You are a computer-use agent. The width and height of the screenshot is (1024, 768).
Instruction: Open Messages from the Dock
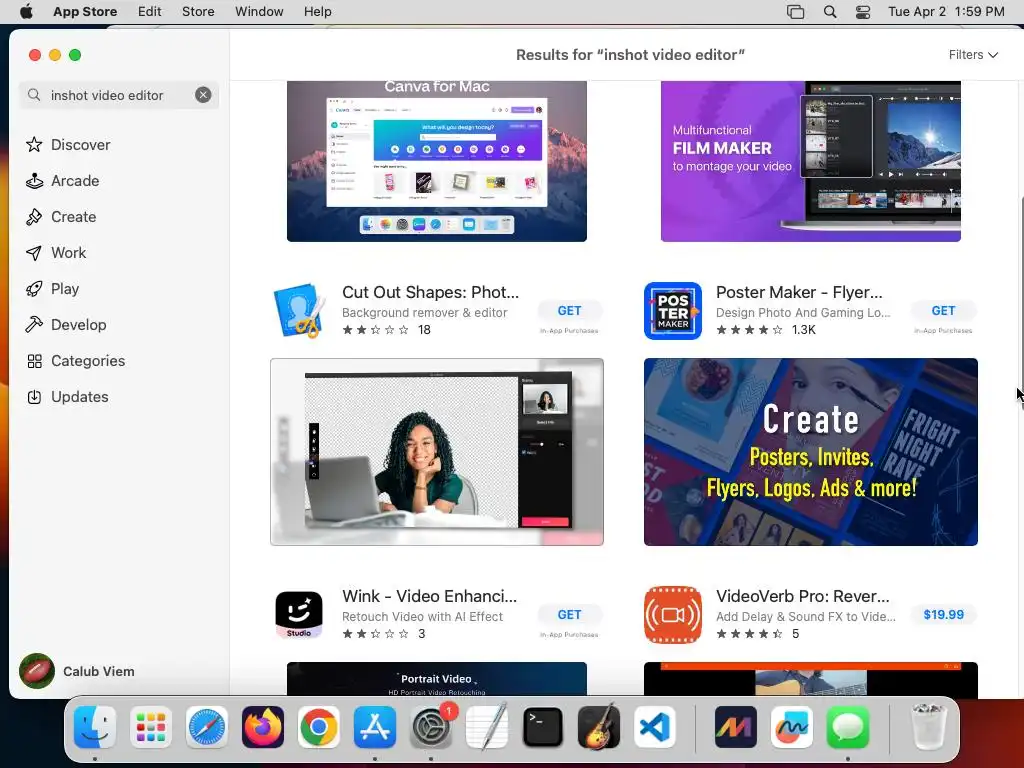[x=848, y=727]
